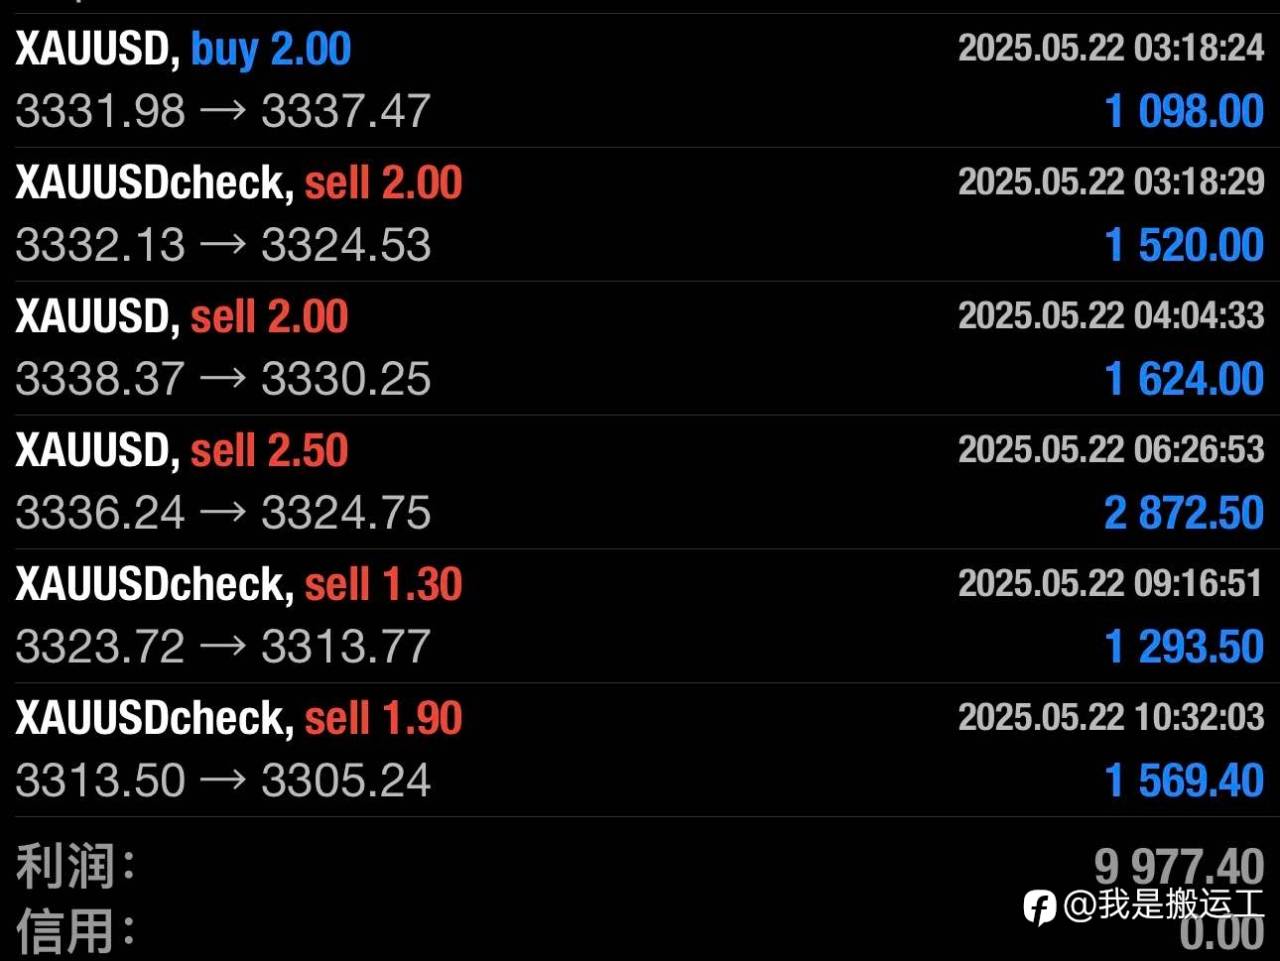
Task: Select the XAUUSDcheck sell 2.00 trade entry
Action: point(640,214)
